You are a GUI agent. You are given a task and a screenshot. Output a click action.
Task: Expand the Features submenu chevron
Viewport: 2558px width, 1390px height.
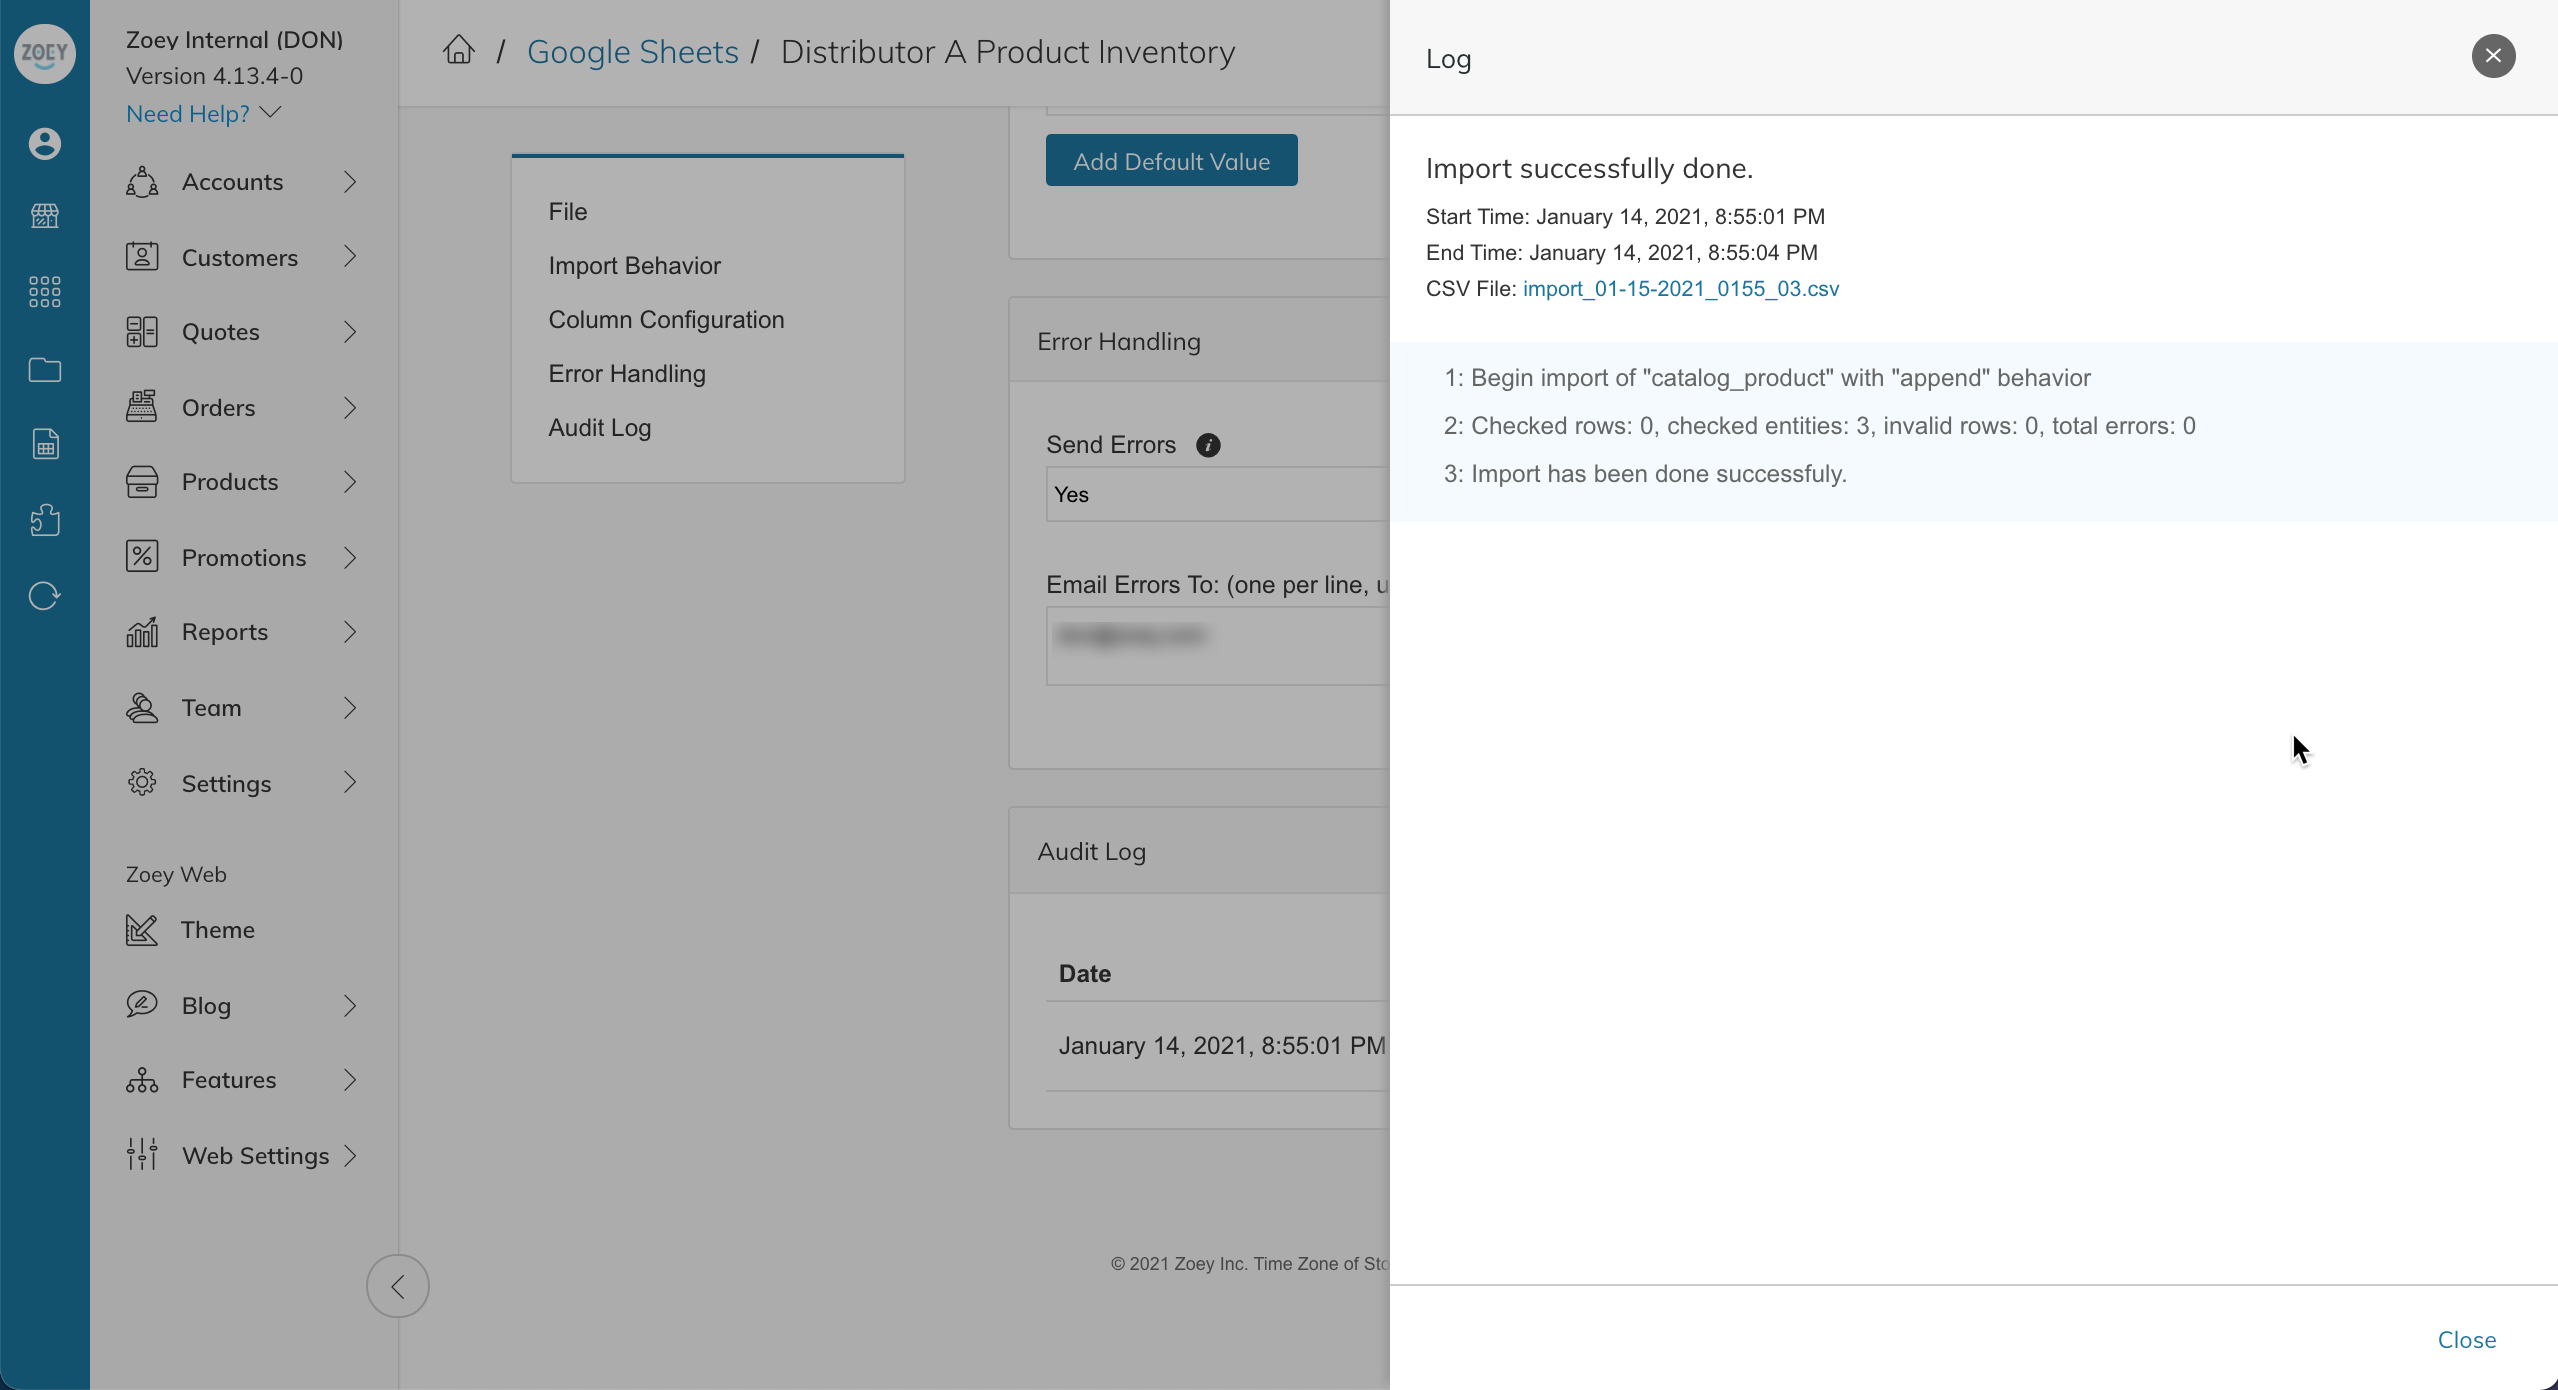point(350,1080)
